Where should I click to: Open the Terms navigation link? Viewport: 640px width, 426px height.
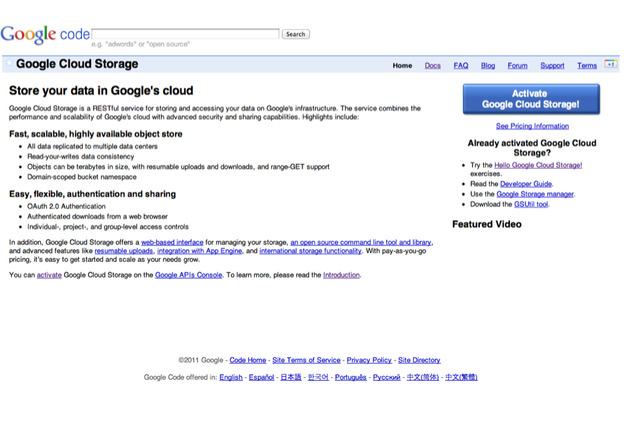click(587, 65)
